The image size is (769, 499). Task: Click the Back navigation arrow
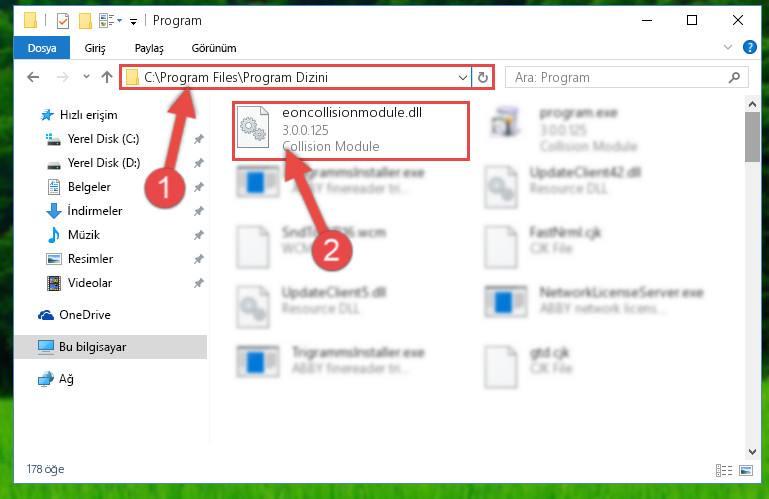pos(33,77)
